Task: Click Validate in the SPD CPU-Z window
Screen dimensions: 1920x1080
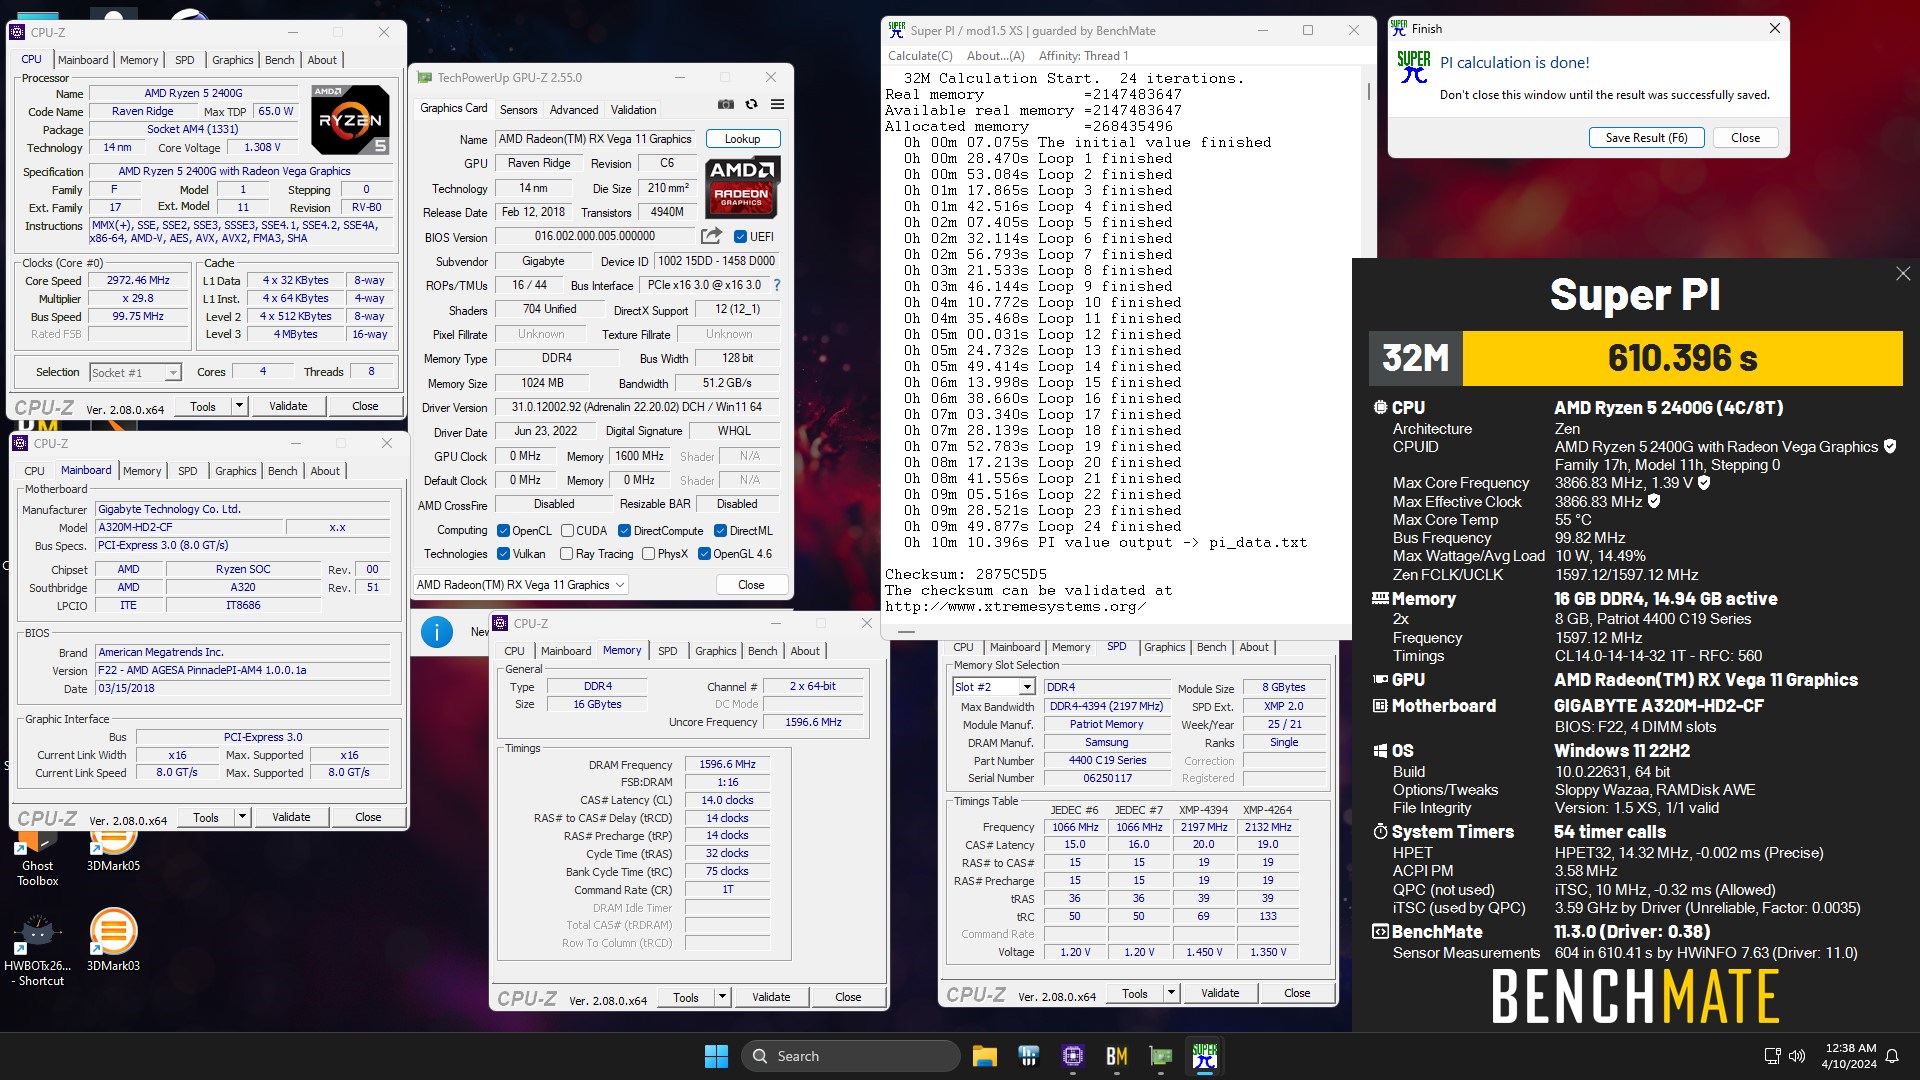Action: pos(1220,993)
